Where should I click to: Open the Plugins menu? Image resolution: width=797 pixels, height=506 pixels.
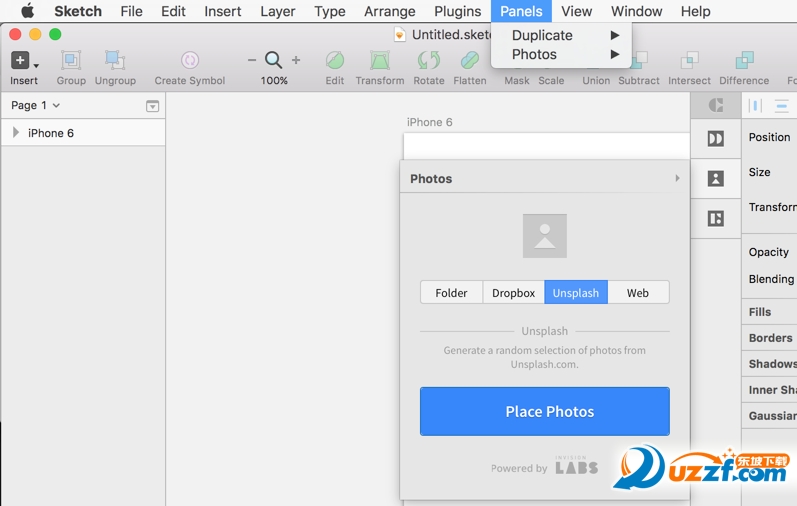pos(457,11)
